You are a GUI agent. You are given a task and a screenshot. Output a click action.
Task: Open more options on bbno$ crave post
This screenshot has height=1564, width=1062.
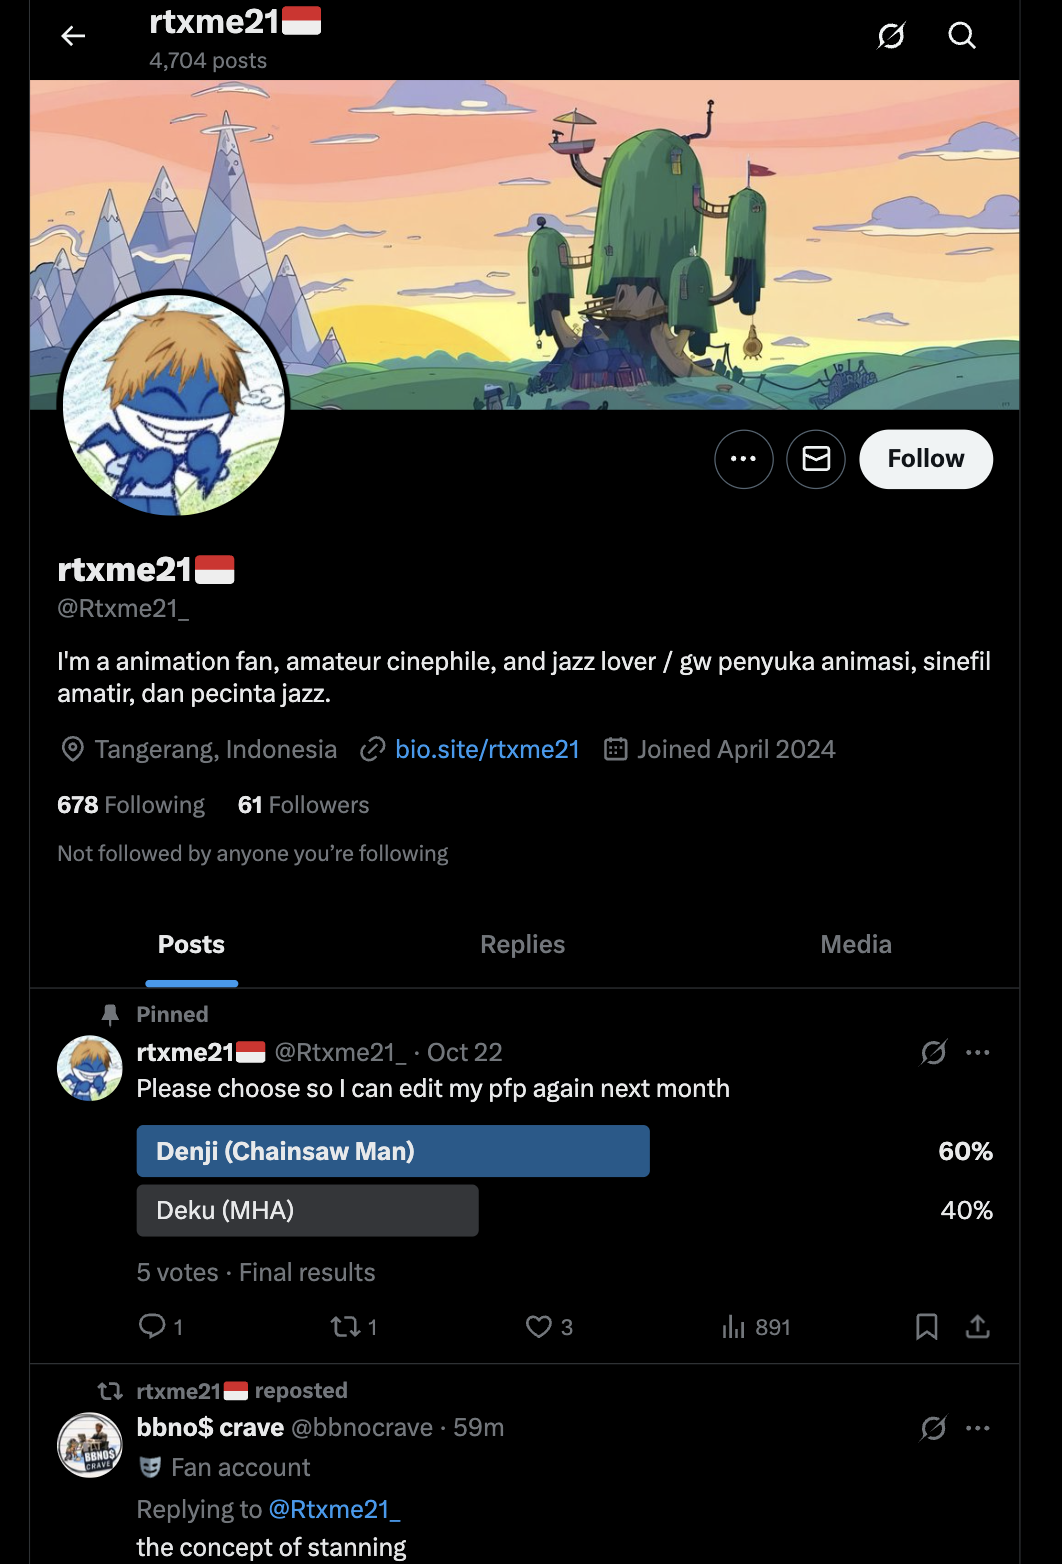[x=978, y=1428]
